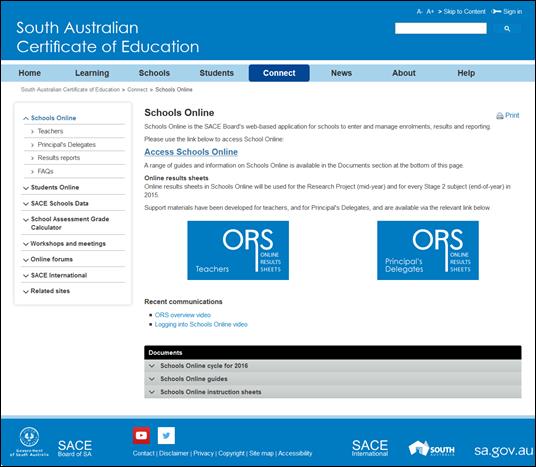Viewport: 536px width, 467px height.
Task: Open the News nav tab
Action: tap(341, 73)
